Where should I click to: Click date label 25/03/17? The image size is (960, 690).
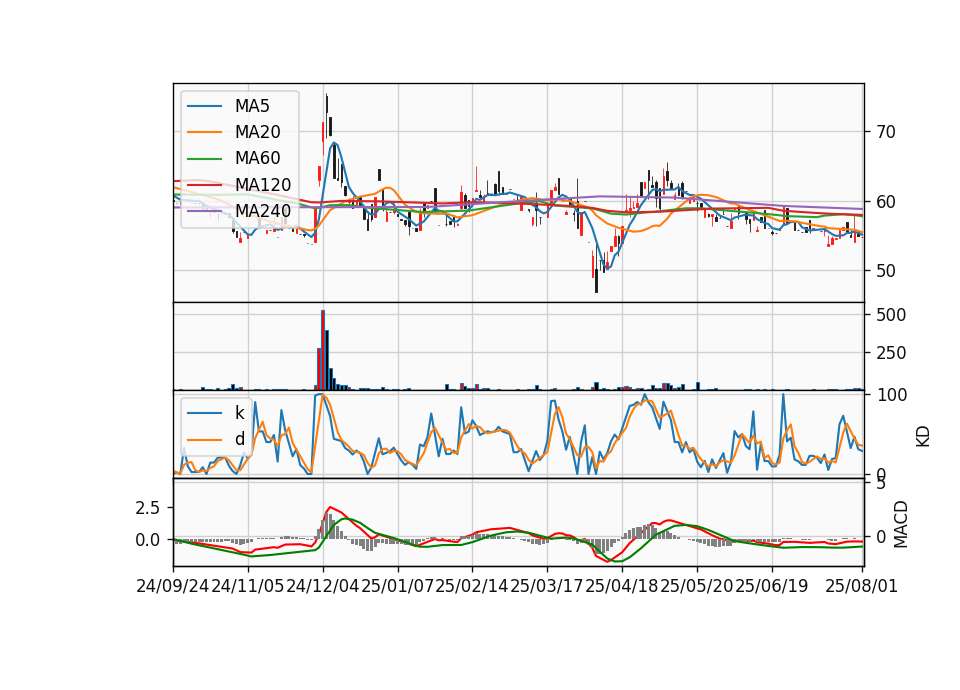coord(547,587)
